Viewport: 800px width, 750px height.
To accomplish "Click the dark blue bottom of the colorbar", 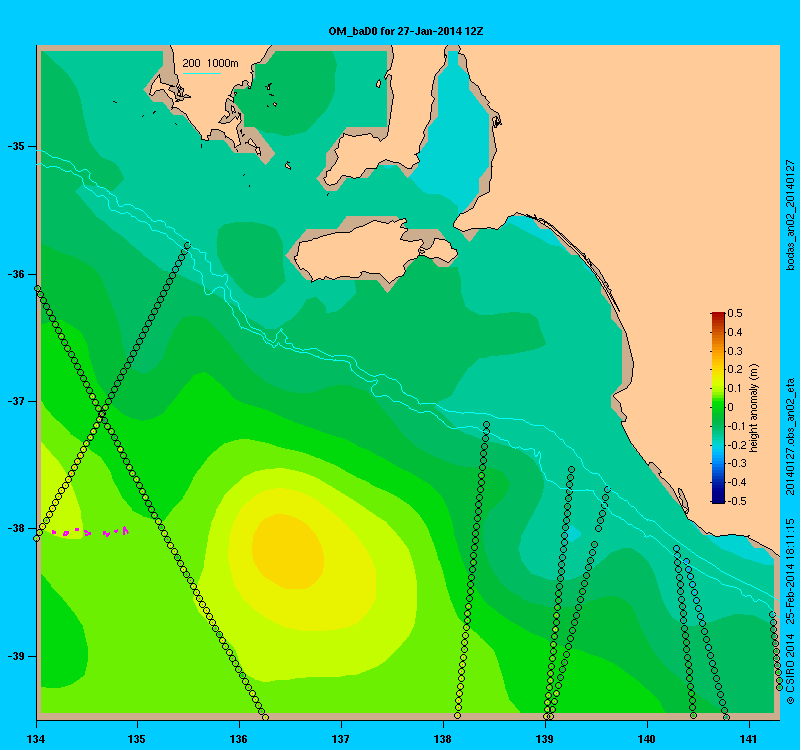I will pos(717,498).
